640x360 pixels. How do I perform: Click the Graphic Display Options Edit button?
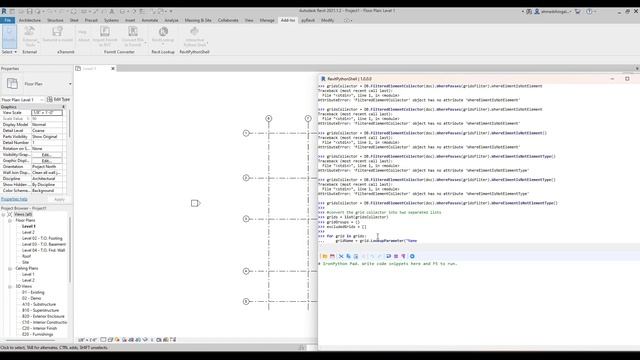coord(47,161)
